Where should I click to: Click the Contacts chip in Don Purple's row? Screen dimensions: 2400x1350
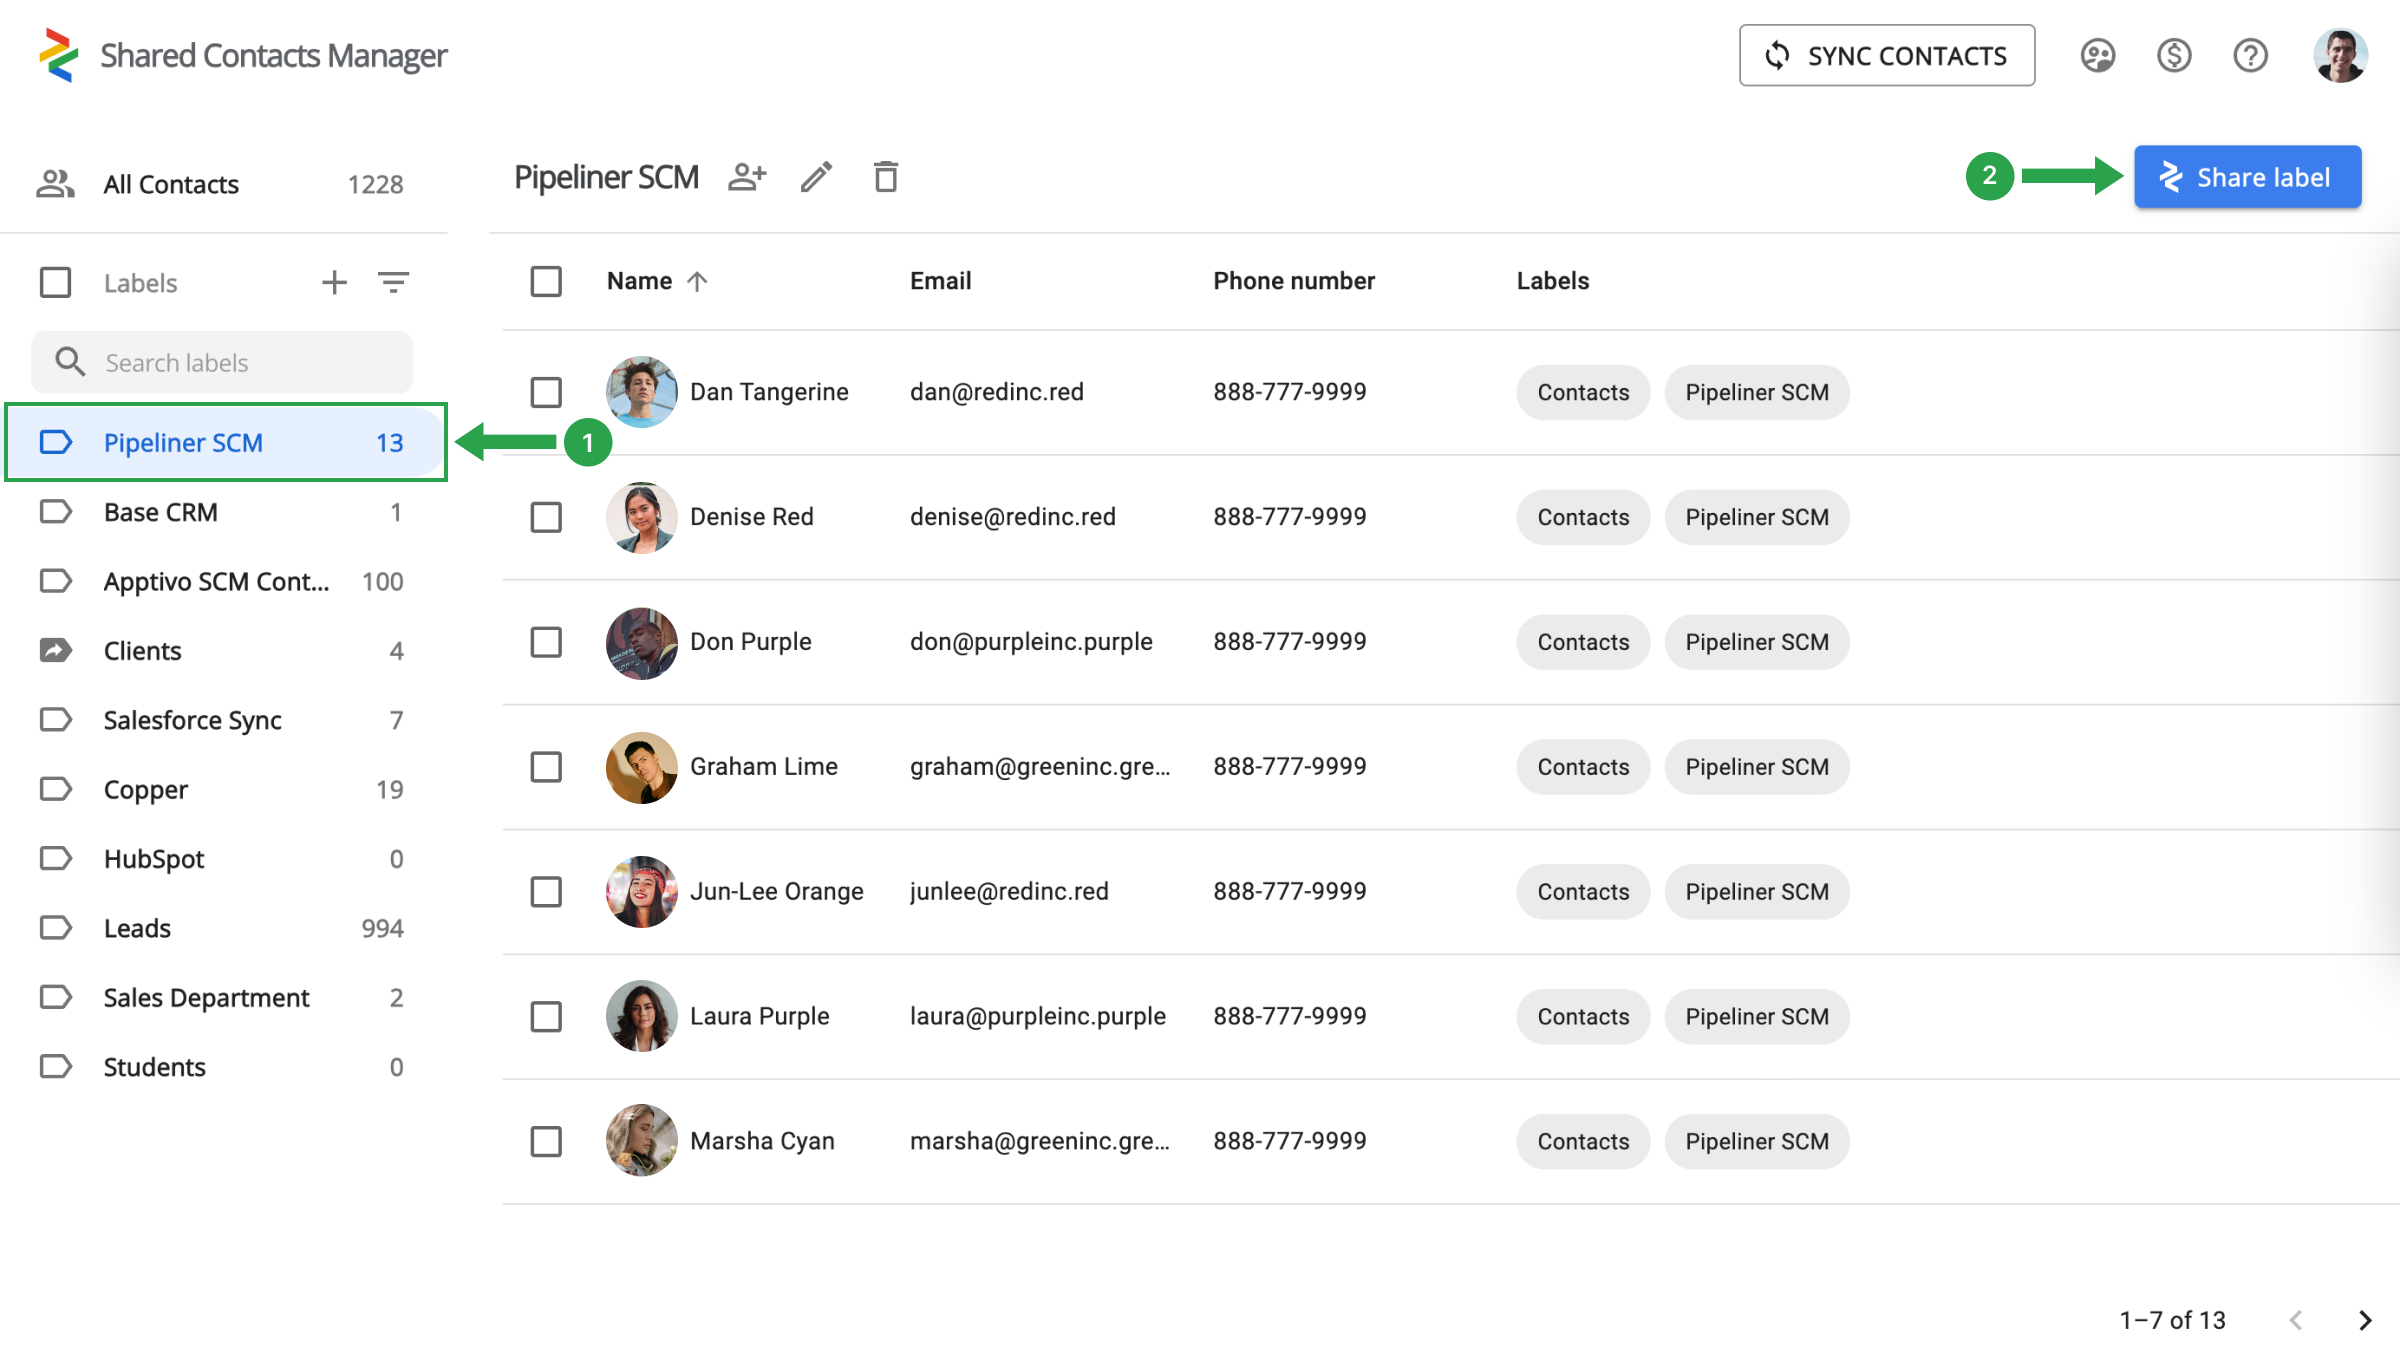[1583, 642]
